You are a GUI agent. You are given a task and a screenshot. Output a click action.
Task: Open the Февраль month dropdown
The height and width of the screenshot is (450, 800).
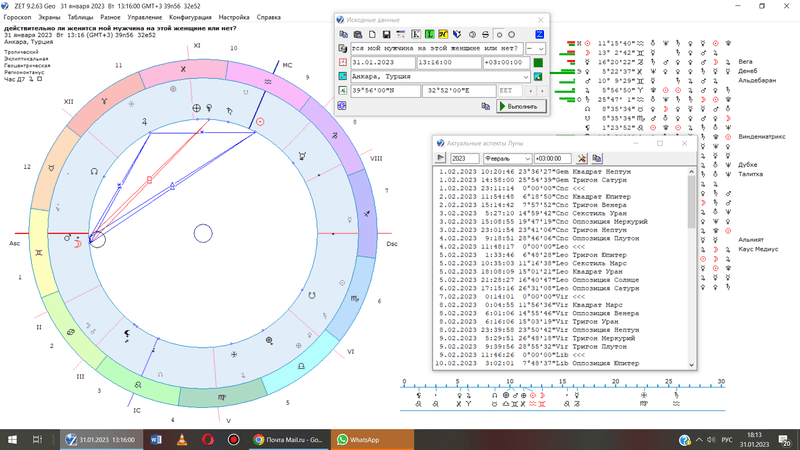[x=527, y=158]
